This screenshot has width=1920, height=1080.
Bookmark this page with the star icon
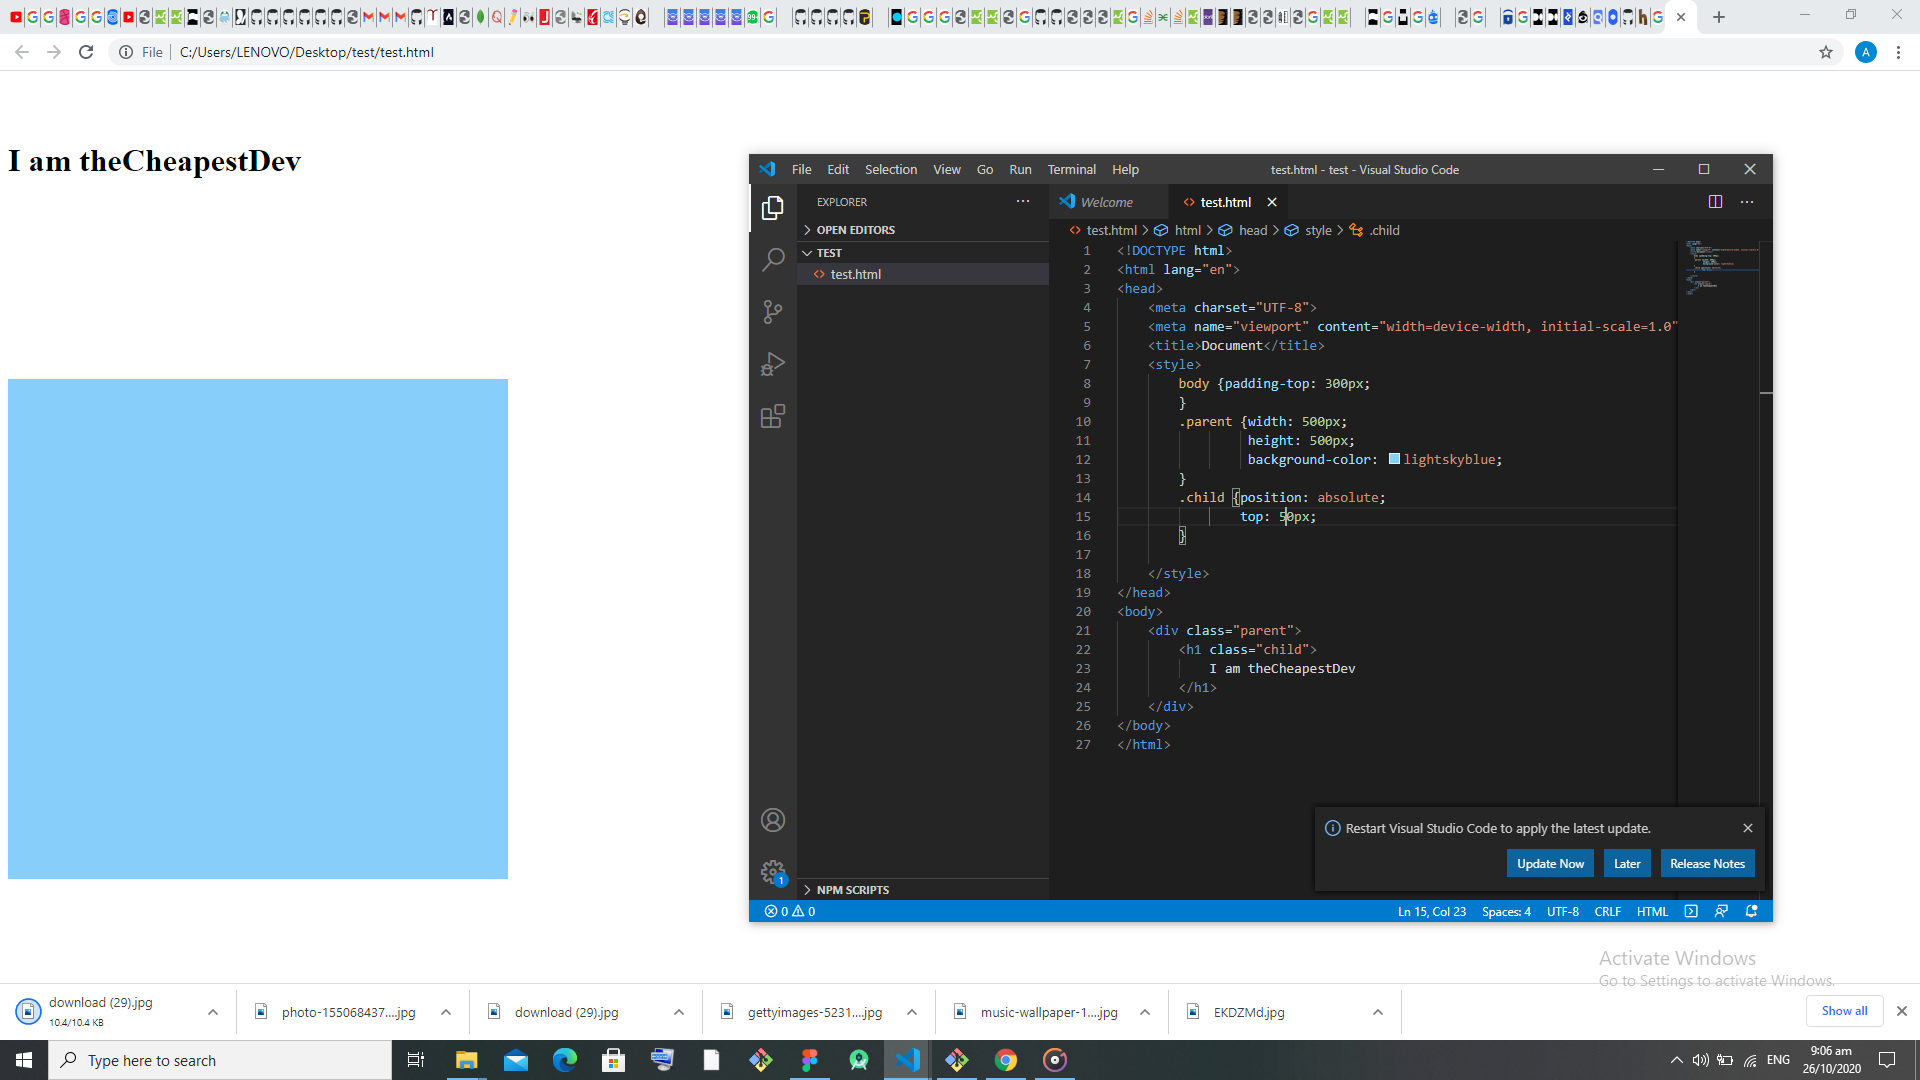pyautogui.click(x=1825, y=52)
